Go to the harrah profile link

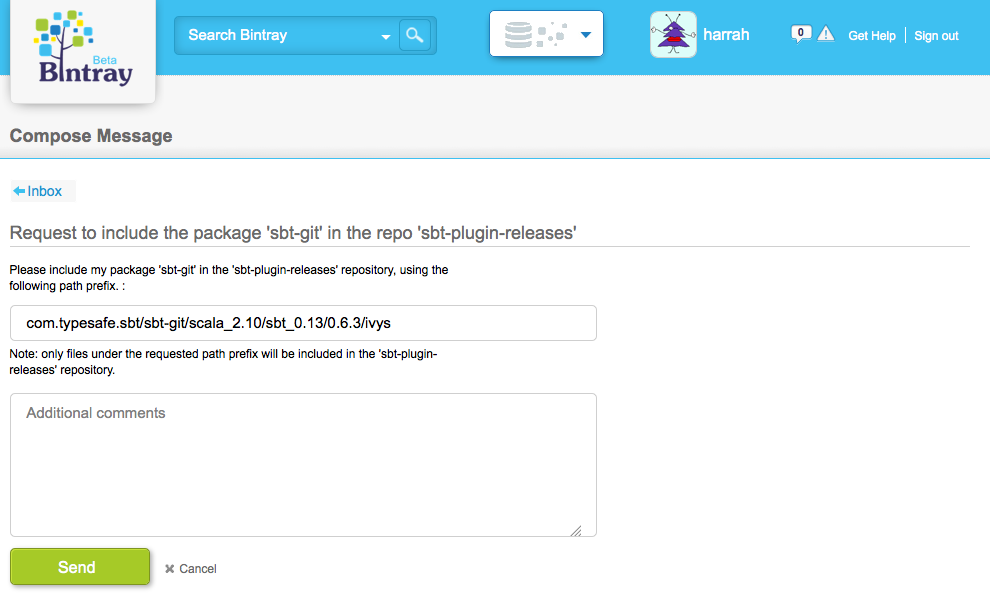[726, 35]
